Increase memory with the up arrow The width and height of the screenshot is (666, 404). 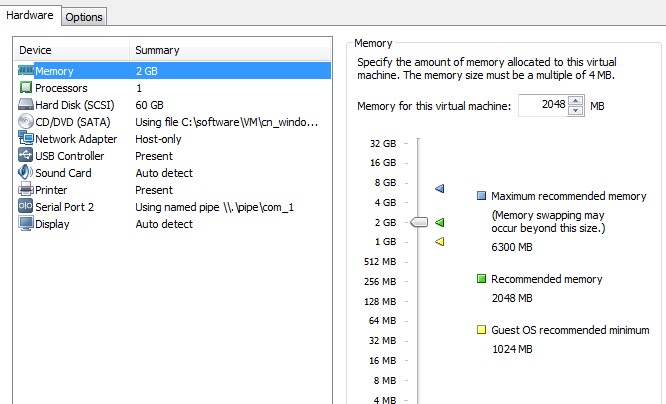pos(575,101)
